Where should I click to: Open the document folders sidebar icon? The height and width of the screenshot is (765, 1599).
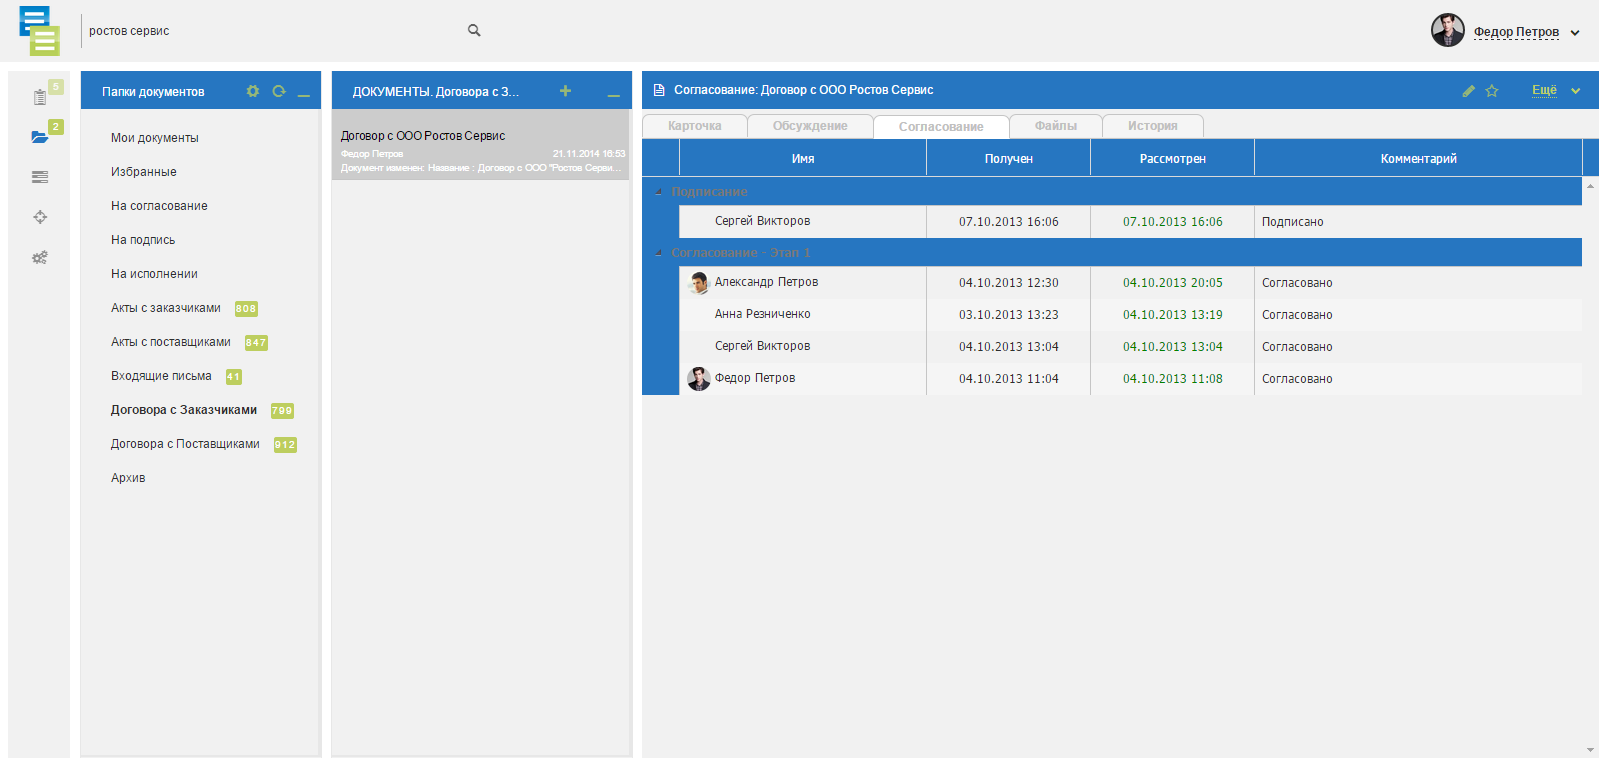coord(40,137)
